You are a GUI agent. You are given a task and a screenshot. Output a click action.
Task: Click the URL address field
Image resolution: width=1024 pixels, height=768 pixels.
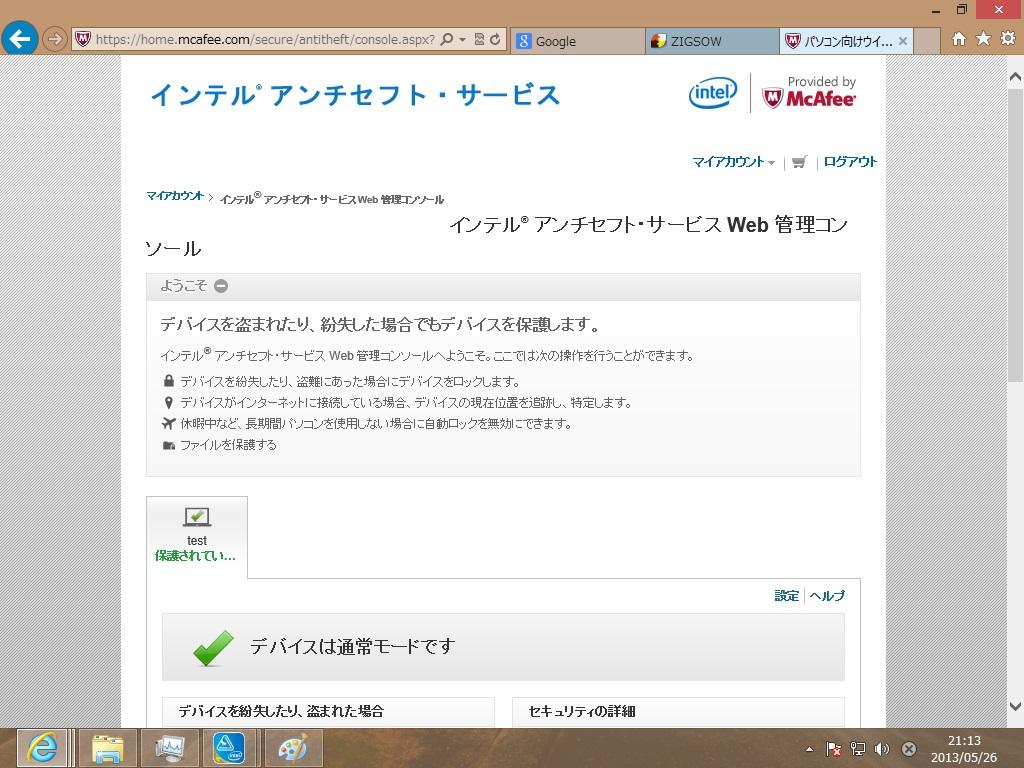pos(265,39)
